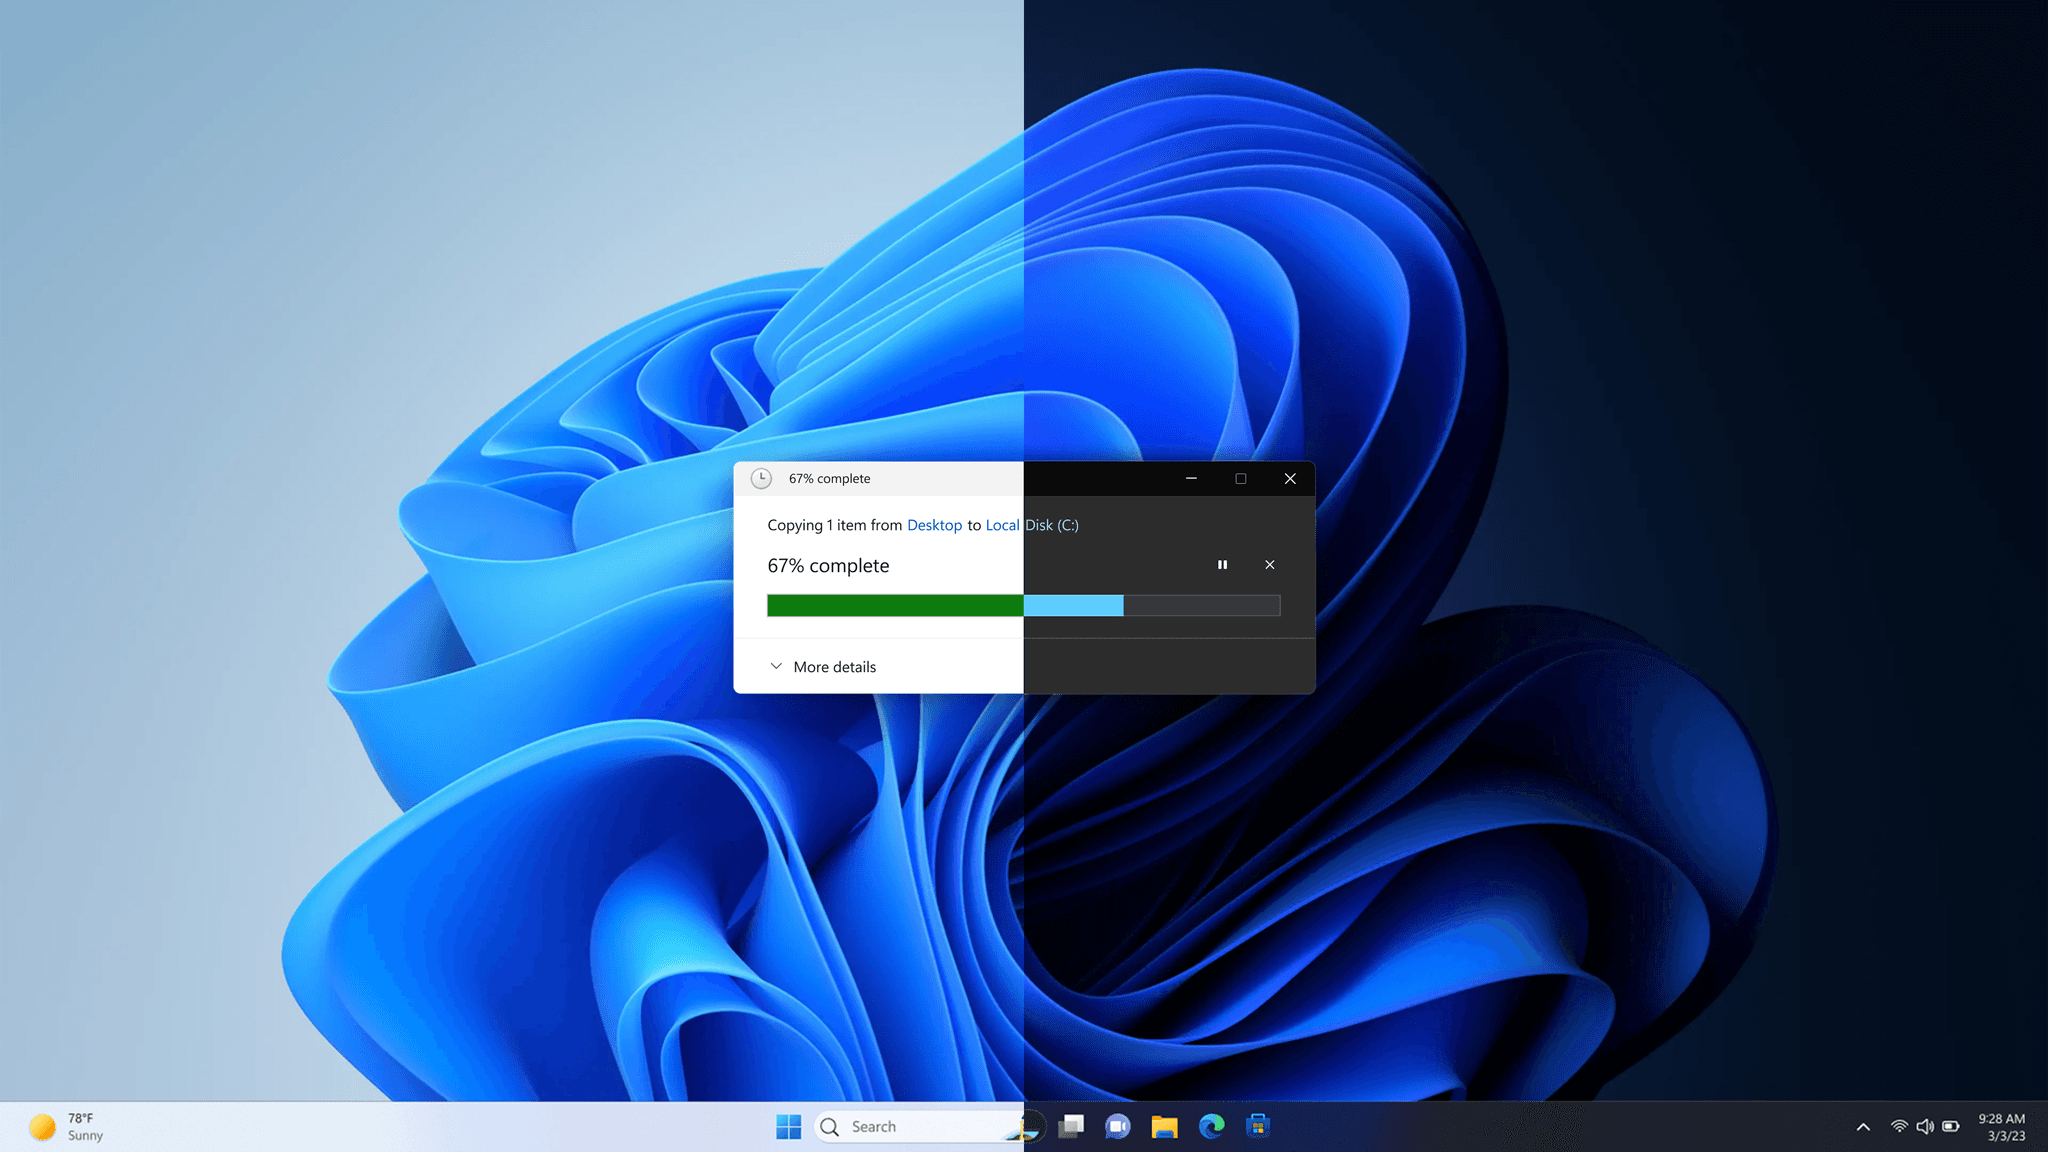The width and height of the screenshot is (2048, 1152).
Task: Open Microsoft Store from taskbar
Action: click(x=1258, y=1127)
